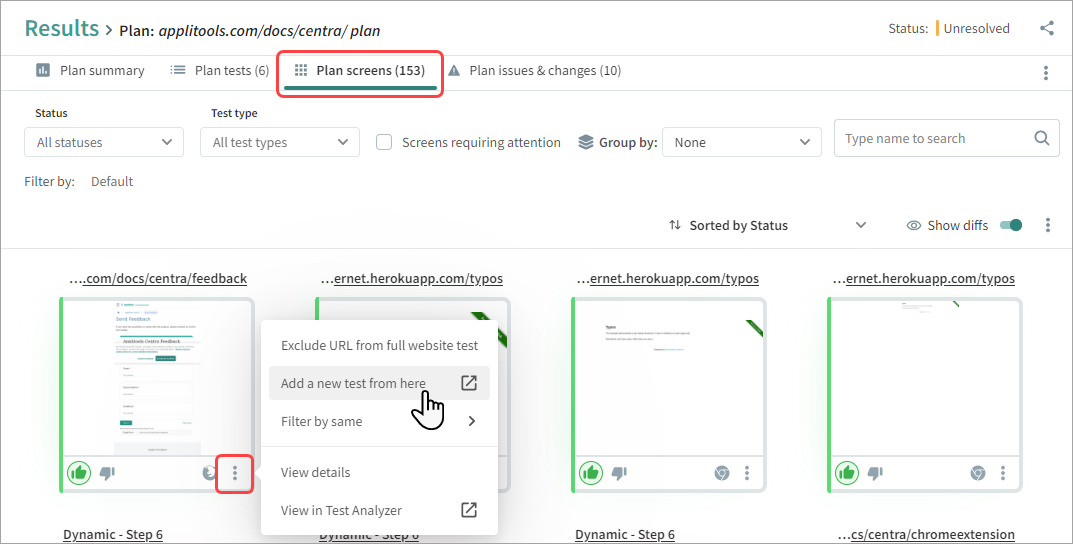Switch to the Plan summary tab
Viewport: 1073px width, 544px height.
pyautogui.click(x=90, y=71)
